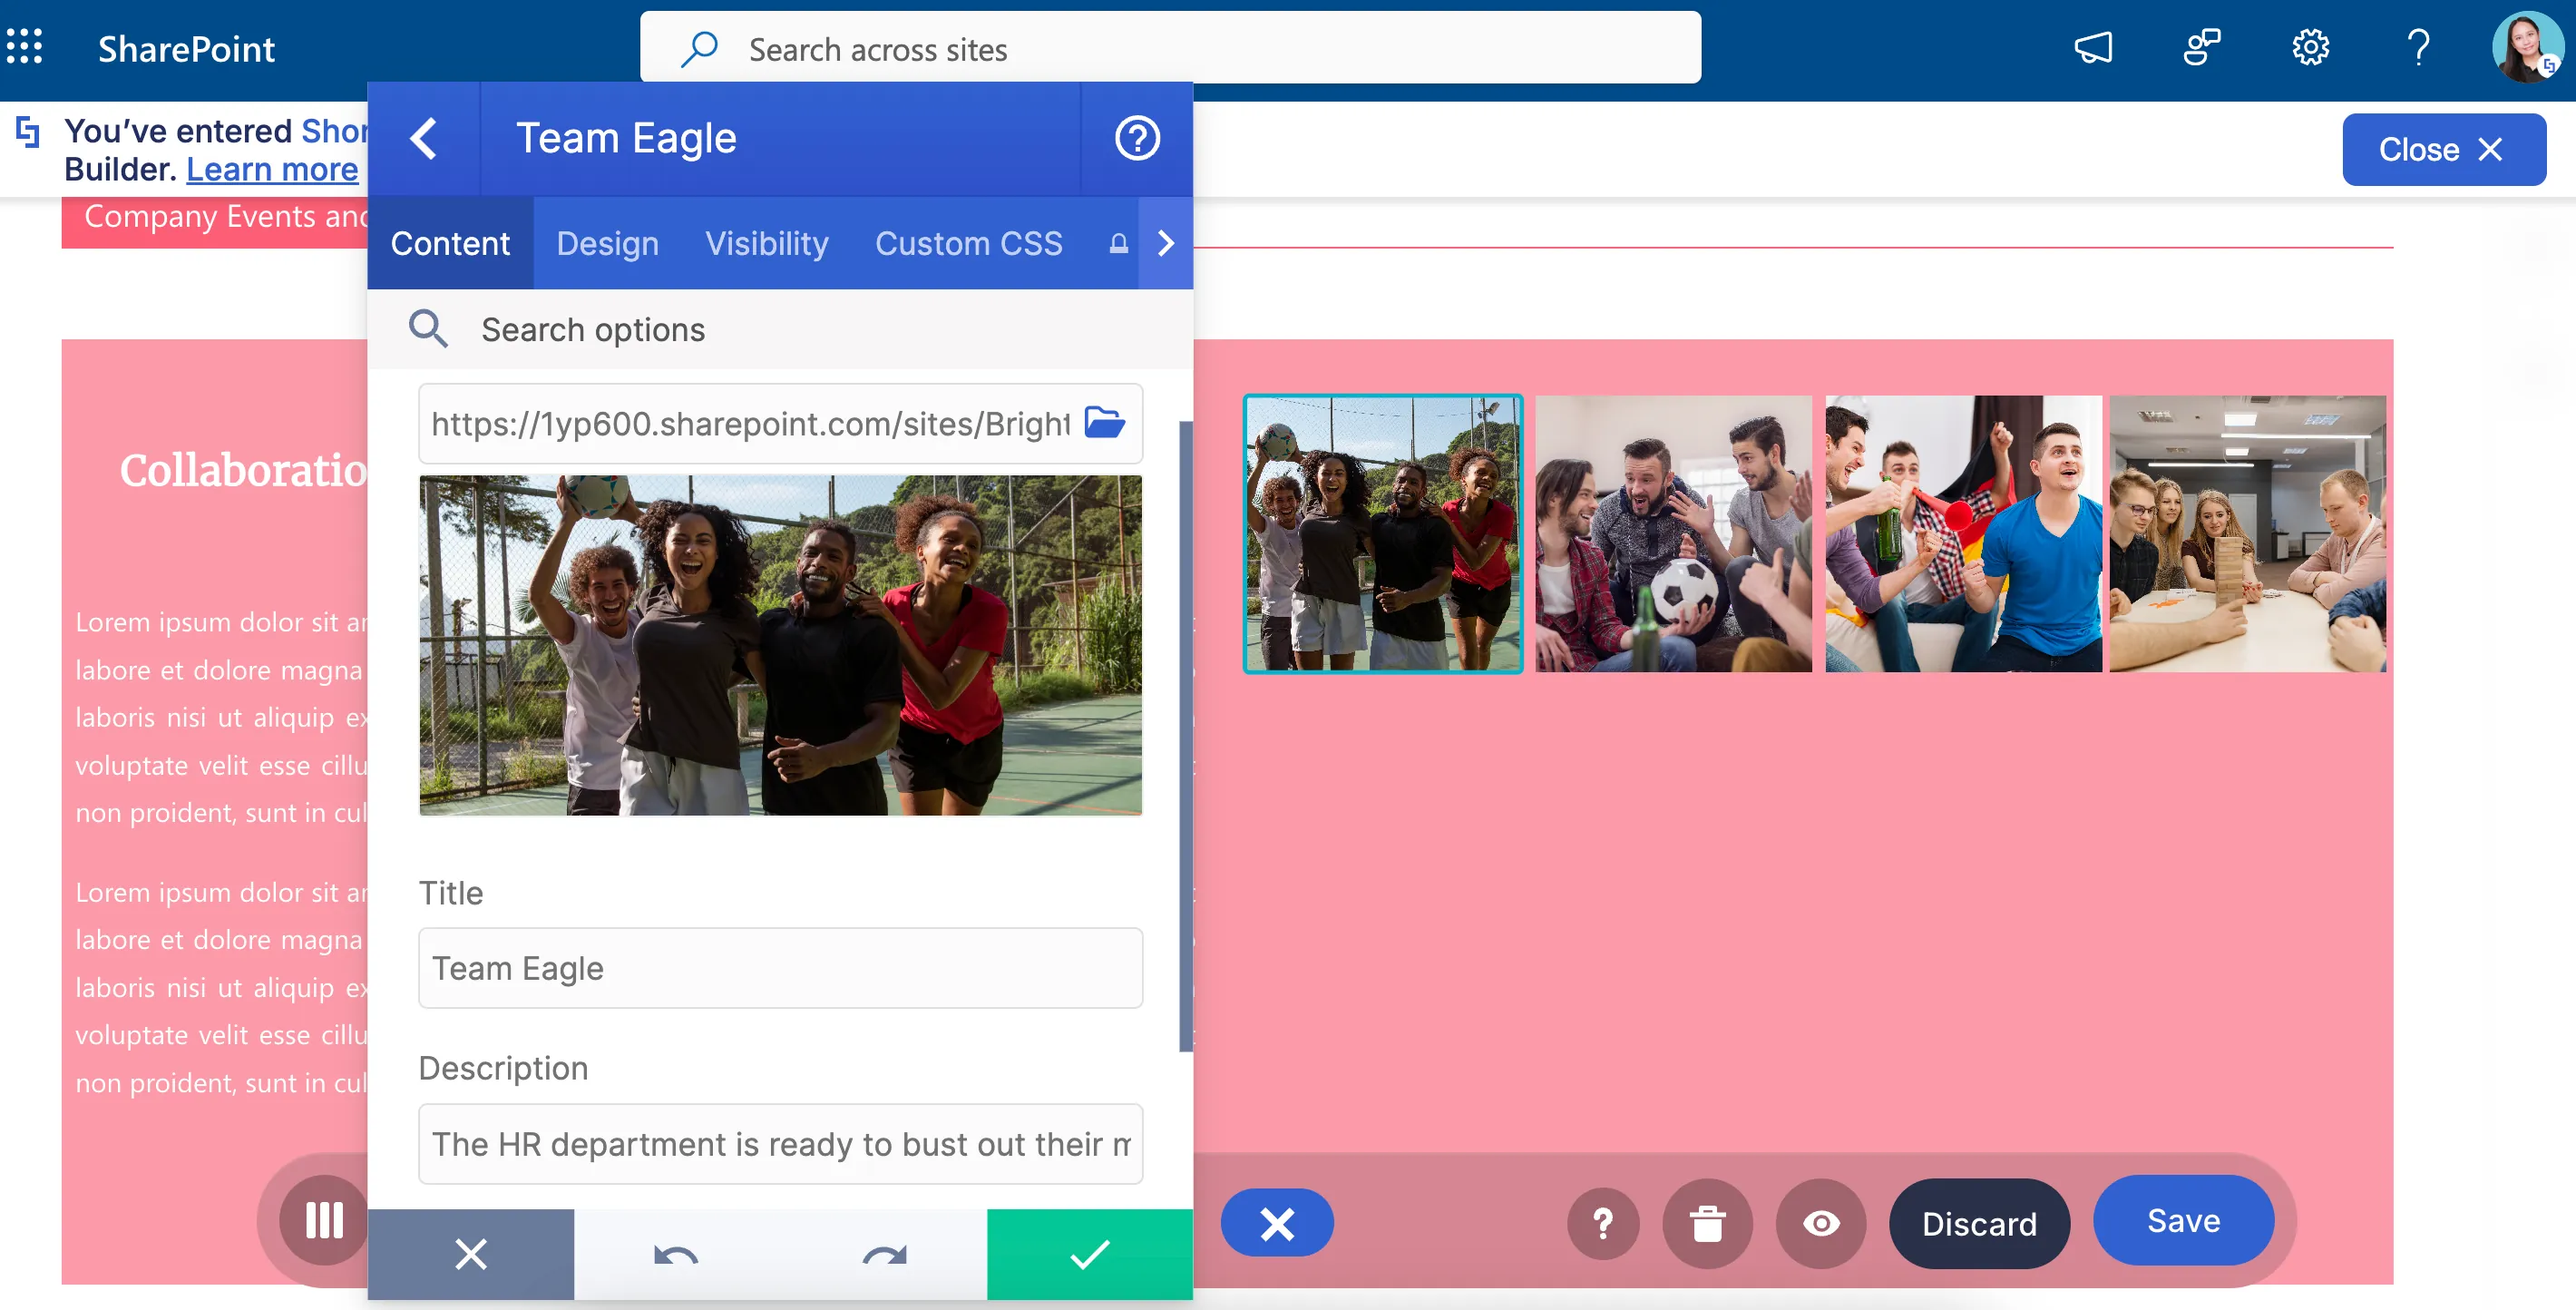Open the columns layout icon in the bottom bar

[x=324, y=1221]
